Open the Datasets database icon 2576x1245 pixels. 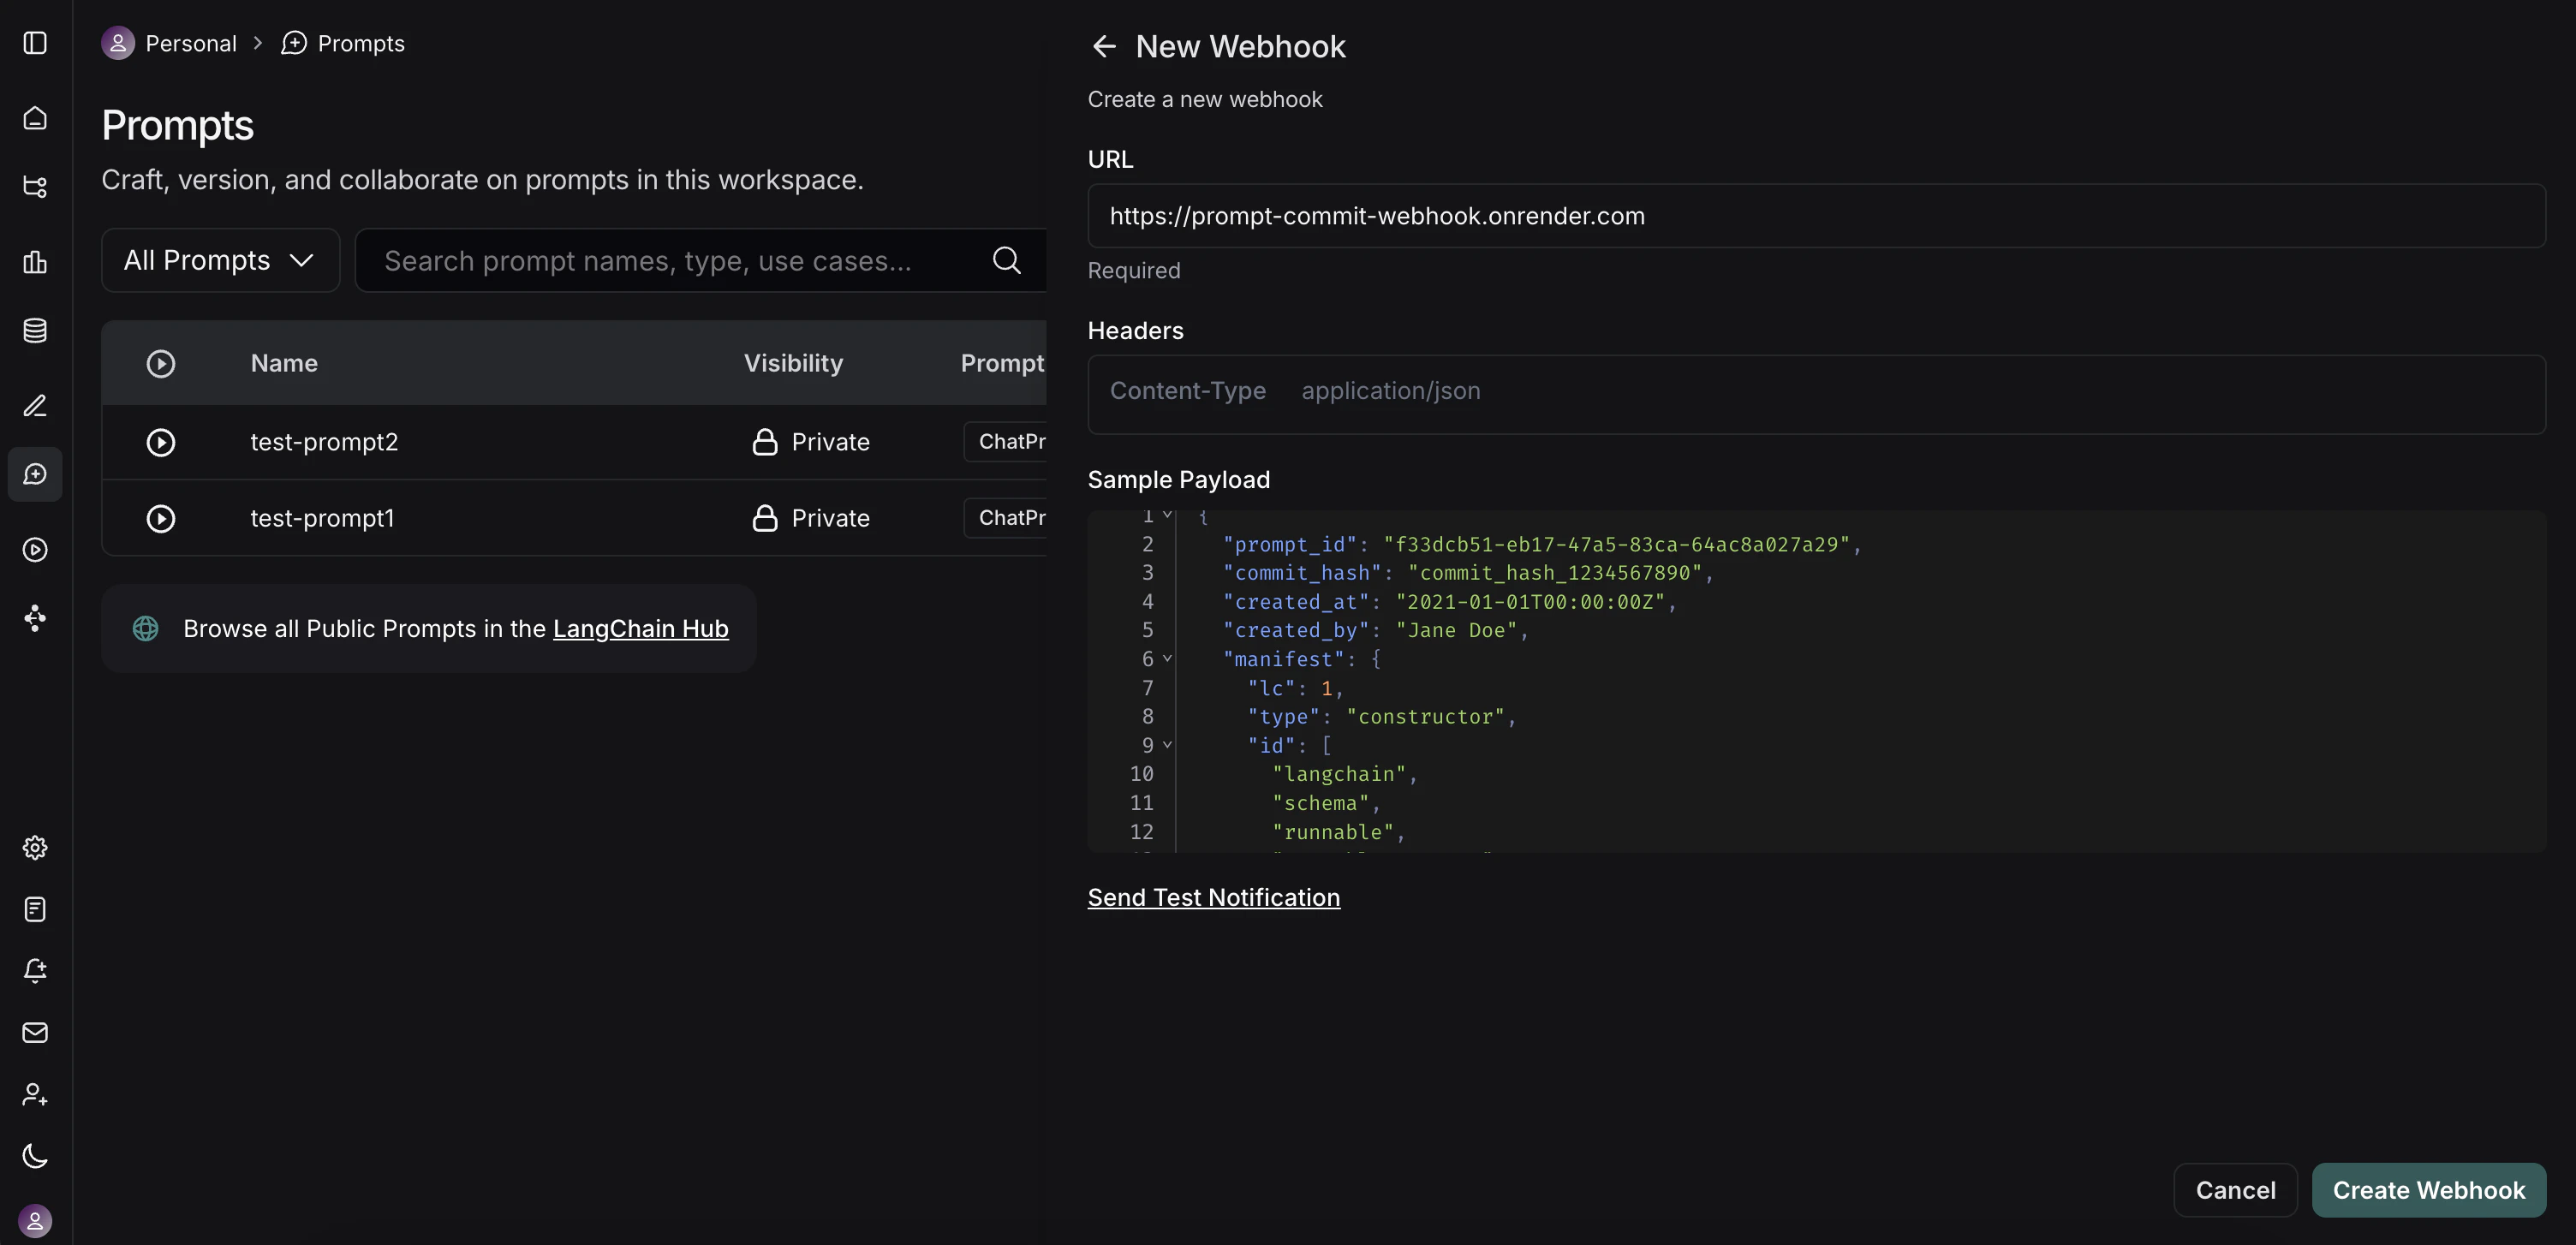tap(36, 331)
